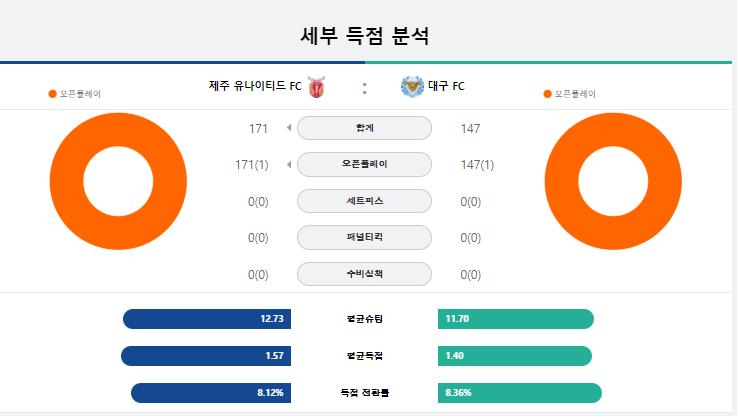Click the left orange 오픈플레이 legend dot
Screen dimensions: 737x416
click(53, 94)
